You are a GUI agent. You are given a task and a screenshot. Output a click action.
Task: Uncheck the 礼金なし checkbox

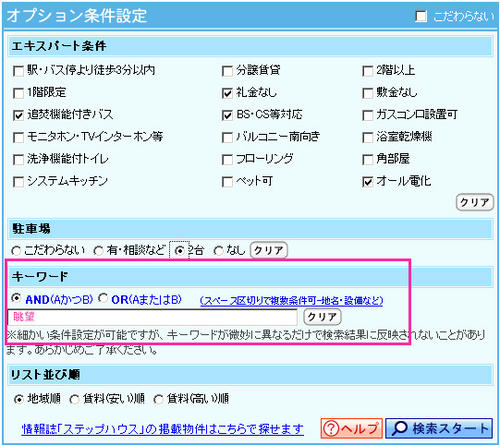[227, 93]
